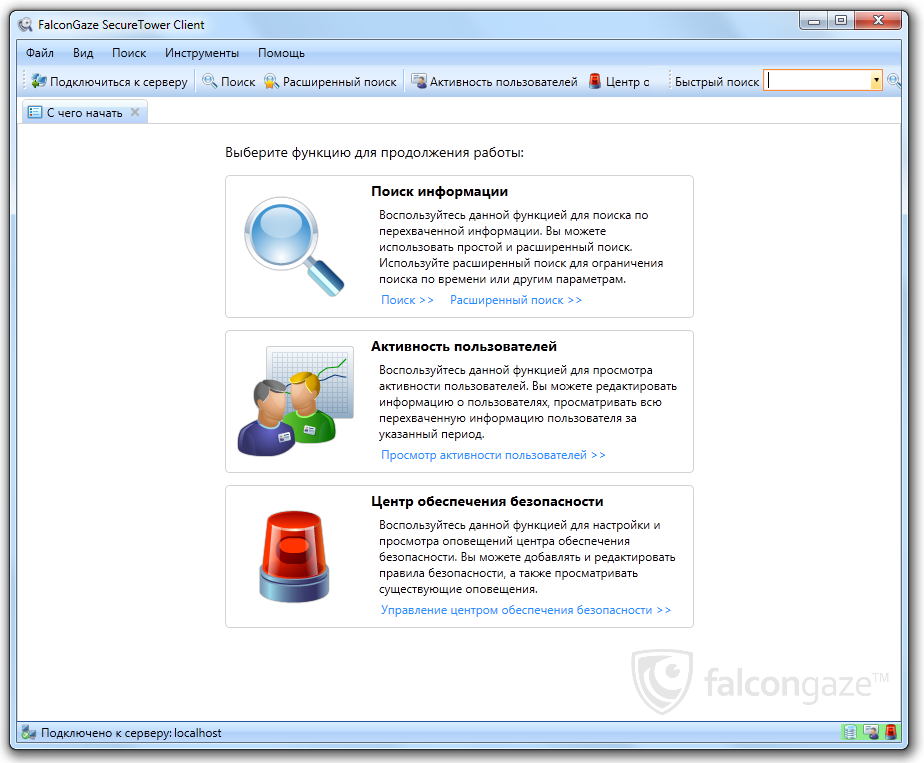Click Подключиться к серверу toolbar button

110,81
